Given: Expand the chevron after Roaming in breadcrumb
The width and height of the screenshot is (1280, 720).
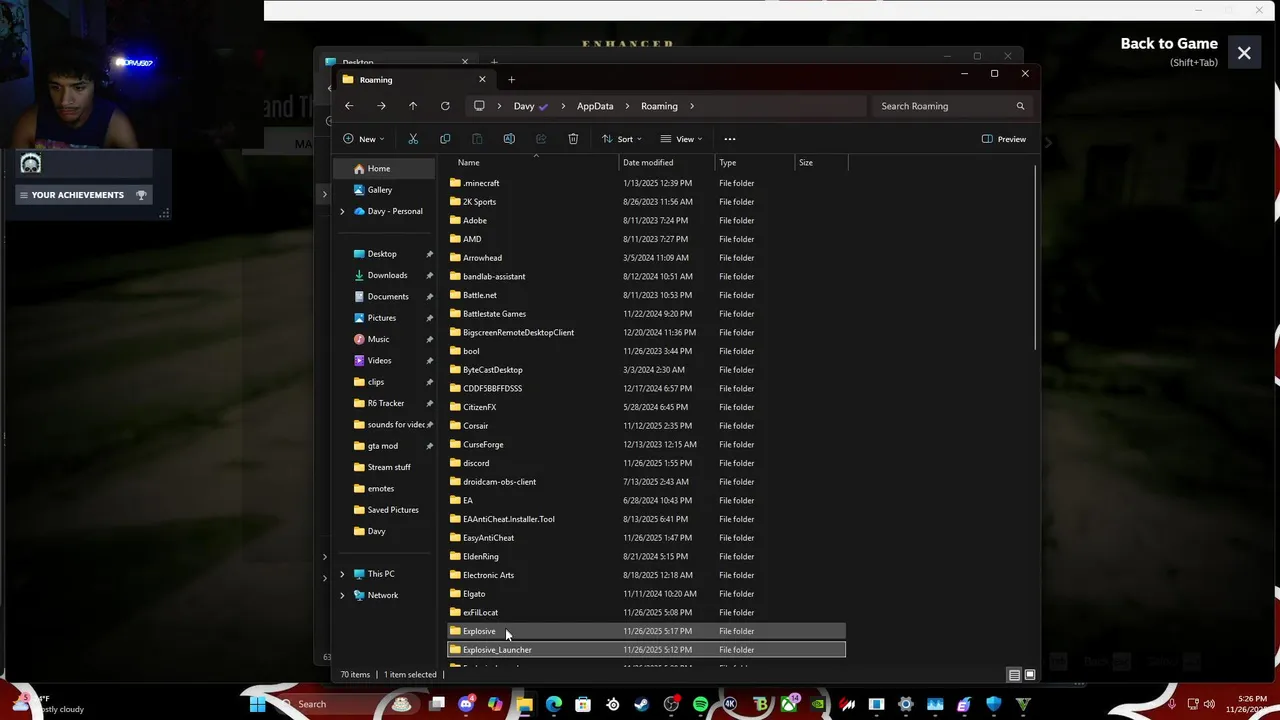Looking at the screenshot, I should (x=692, y=106).
